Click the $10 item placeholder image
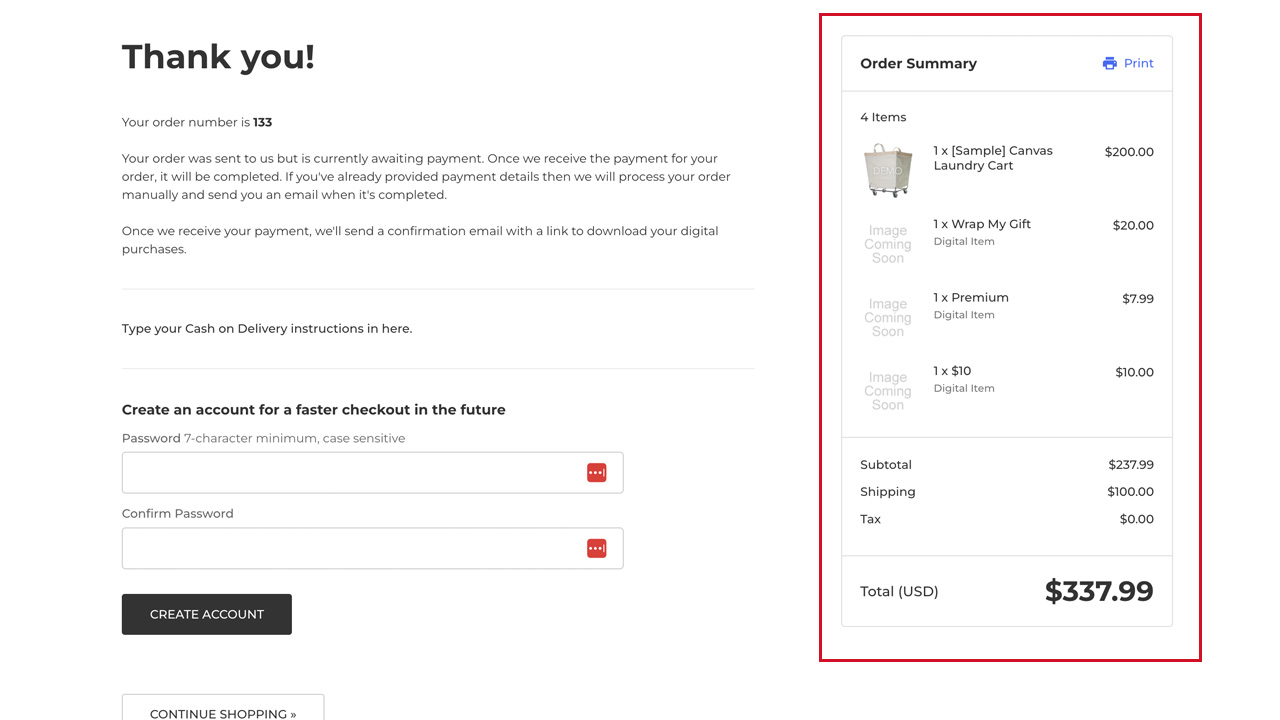The image size is (1280, 720). pos(888,391)
